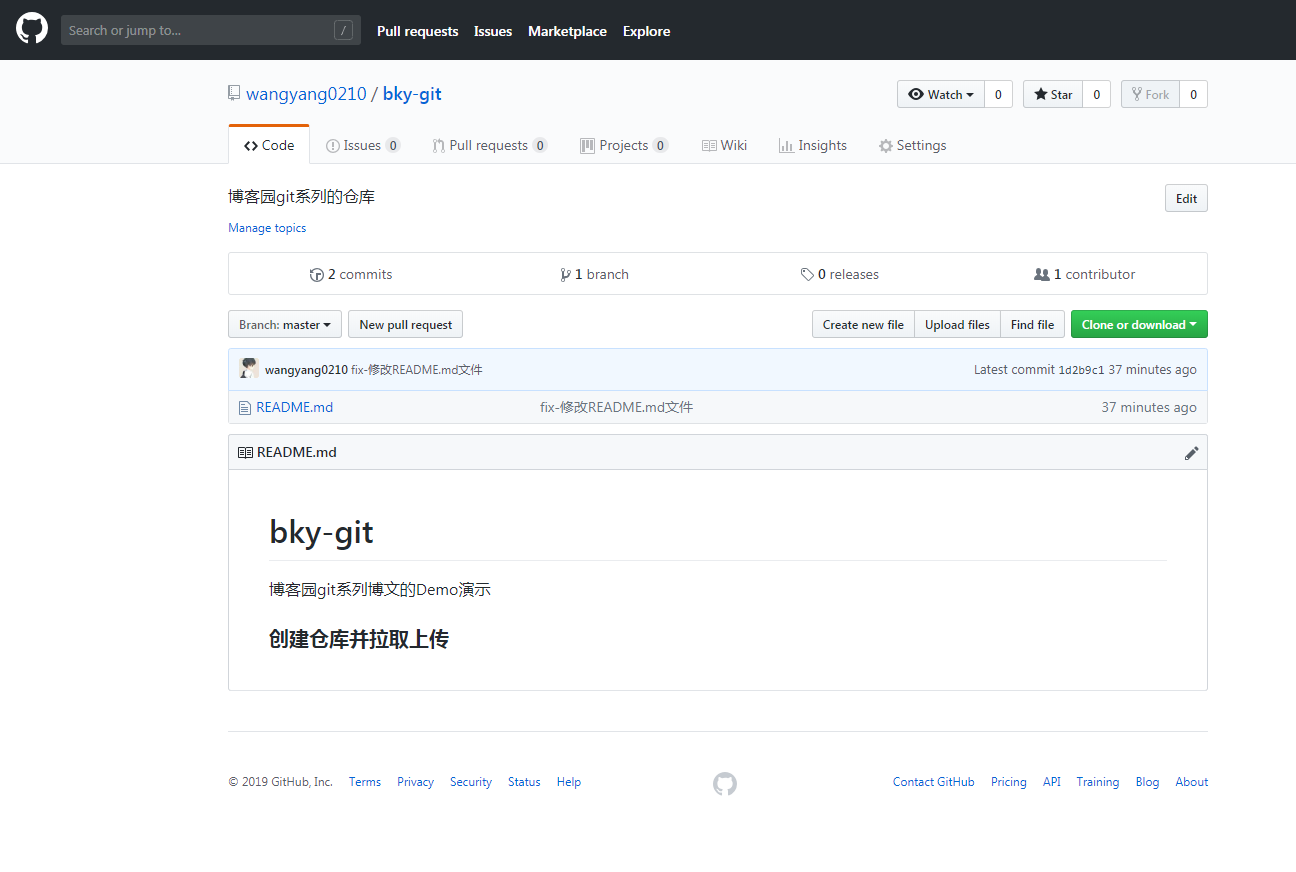Open the Help footer link
The height and width of the screenshot is (872, 1296).
click(569, 782)
